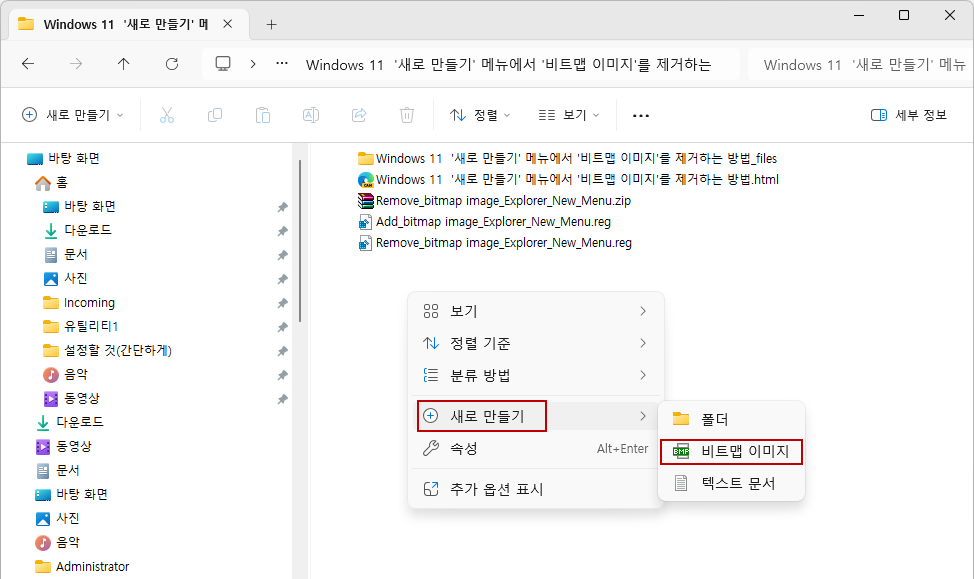Open pinned 다운로드 in navigation pane
Screen dimensions: 974x579
[78, 230]
